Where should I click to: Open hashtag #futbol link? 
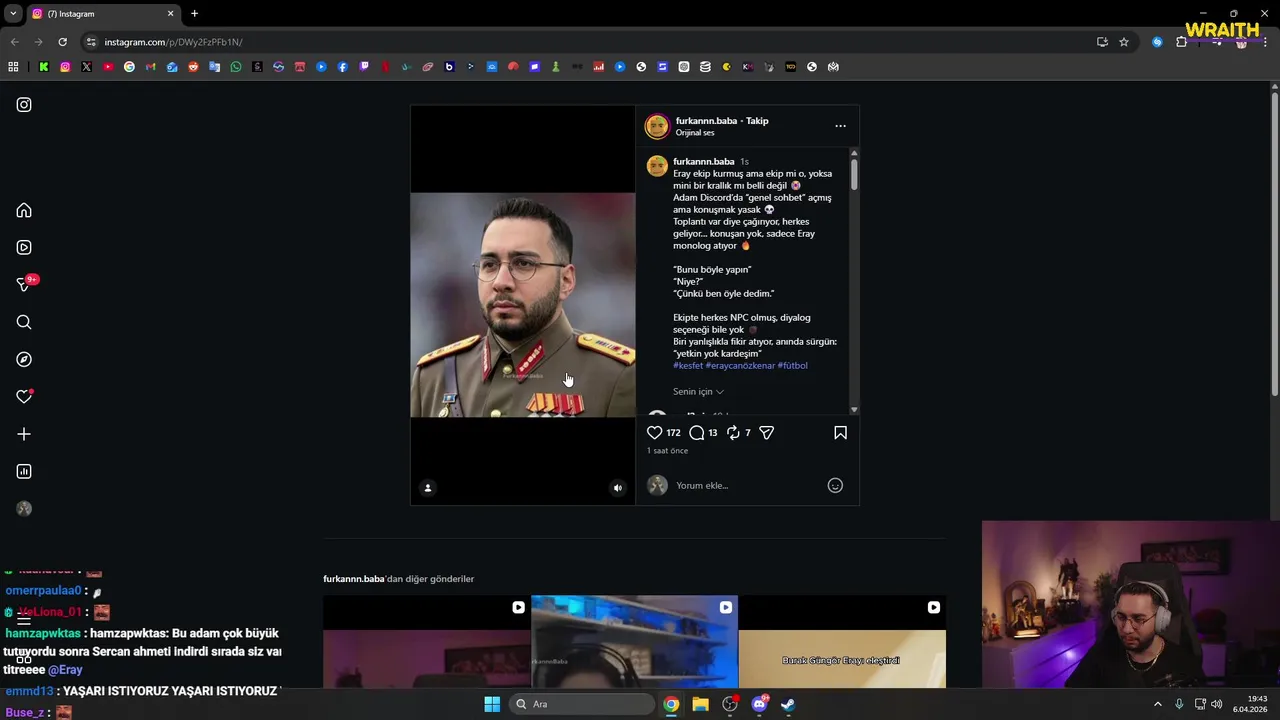pos(793,366)
